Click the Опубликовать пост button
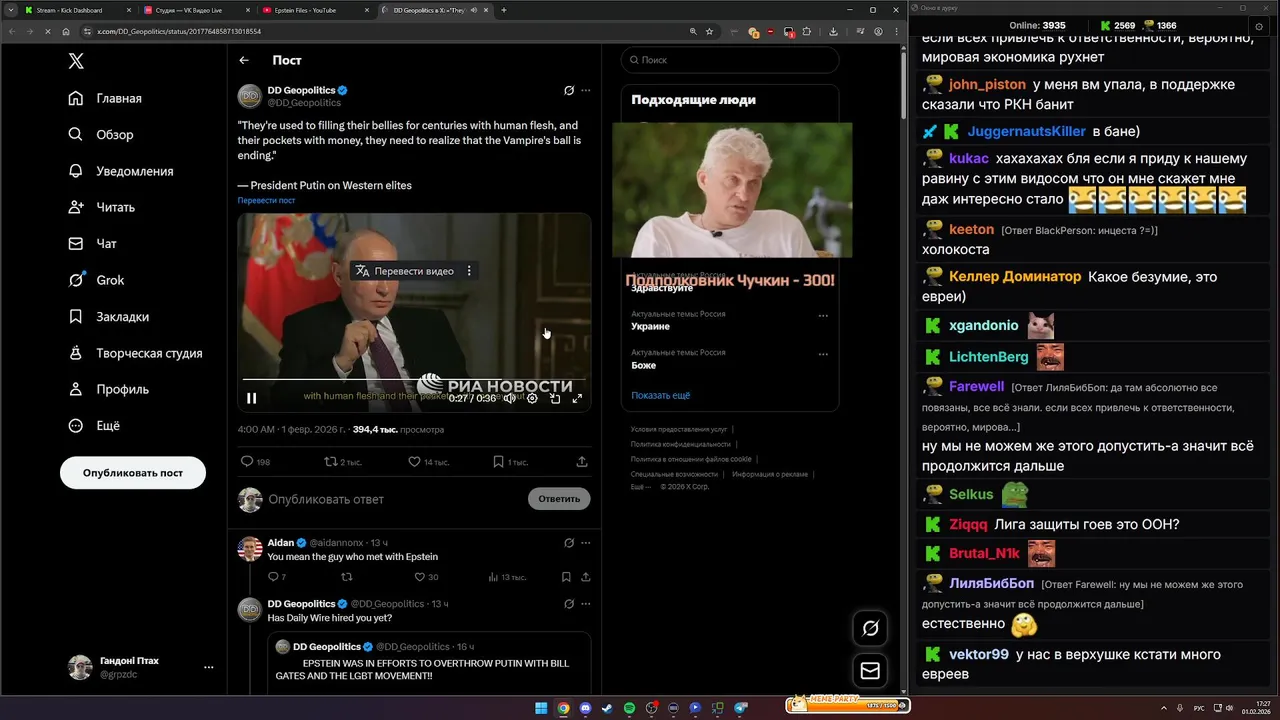The image size is (1280, 720). 133,473
